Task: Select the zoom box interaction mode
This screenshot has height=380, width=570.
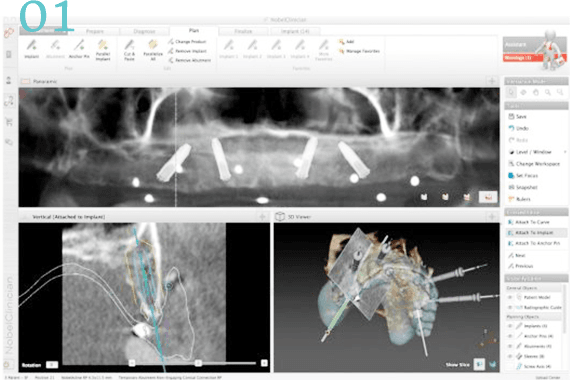Action: click(560, 92)
